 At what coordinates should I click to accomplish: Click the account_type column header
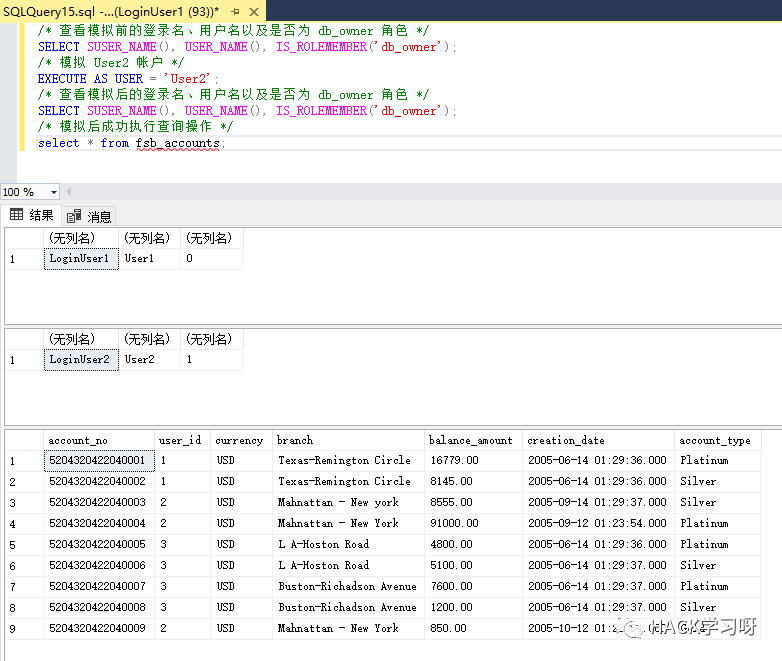tap(718, 440)
